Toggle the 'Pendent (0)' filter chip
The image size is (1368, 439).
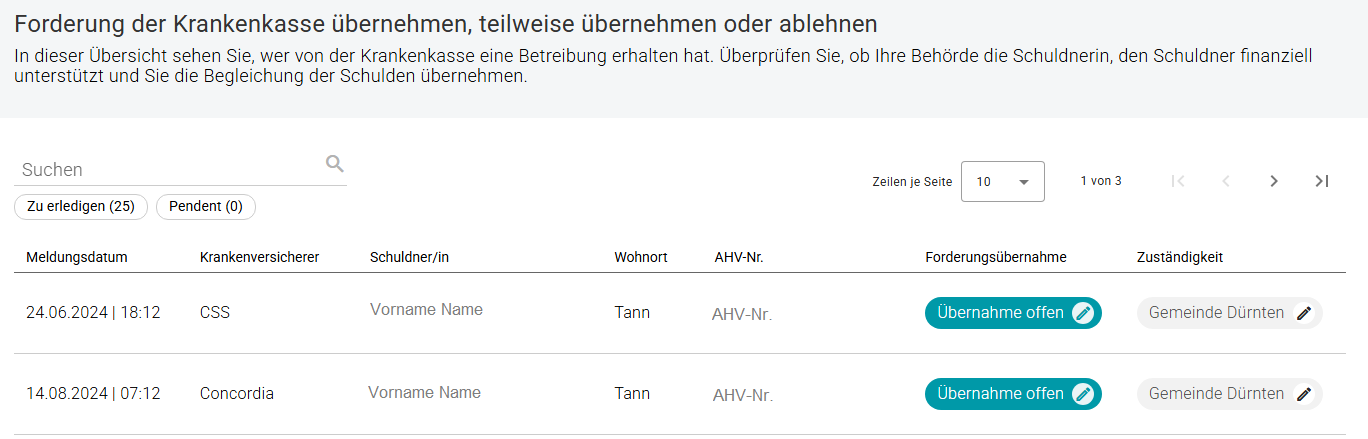(x=206, y=207)
